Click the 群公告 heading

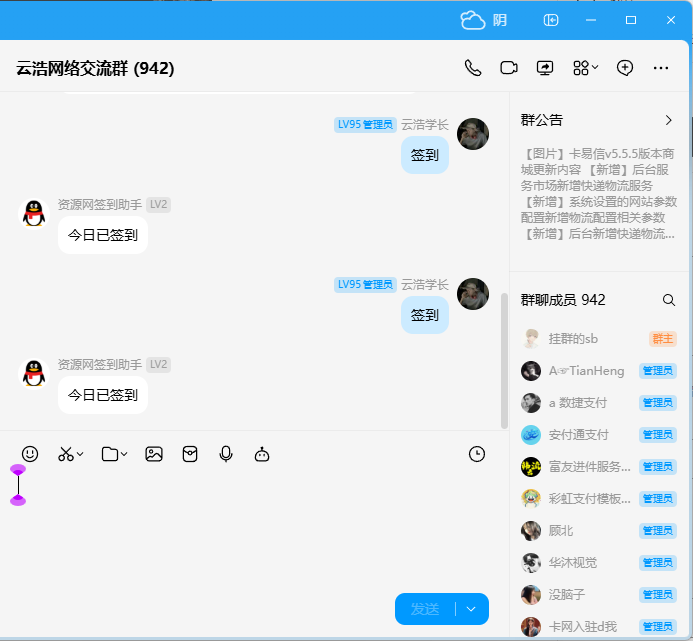(x=541, y=120)
